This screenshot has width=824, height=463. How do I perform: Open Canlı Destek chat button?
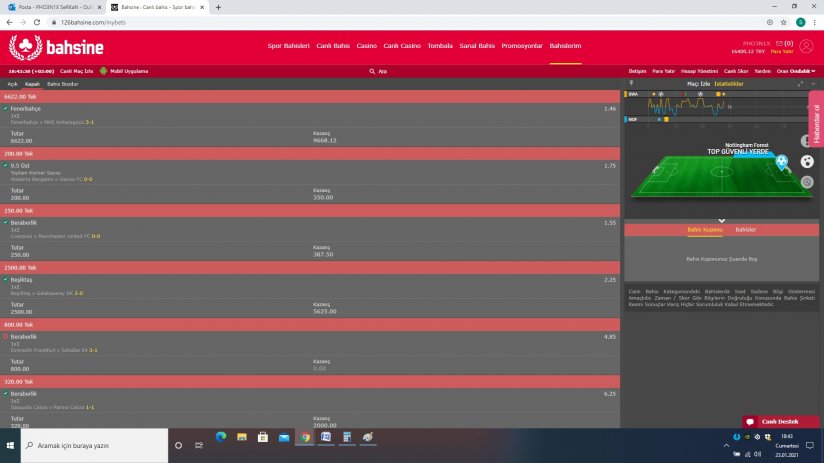coord(780,421)
